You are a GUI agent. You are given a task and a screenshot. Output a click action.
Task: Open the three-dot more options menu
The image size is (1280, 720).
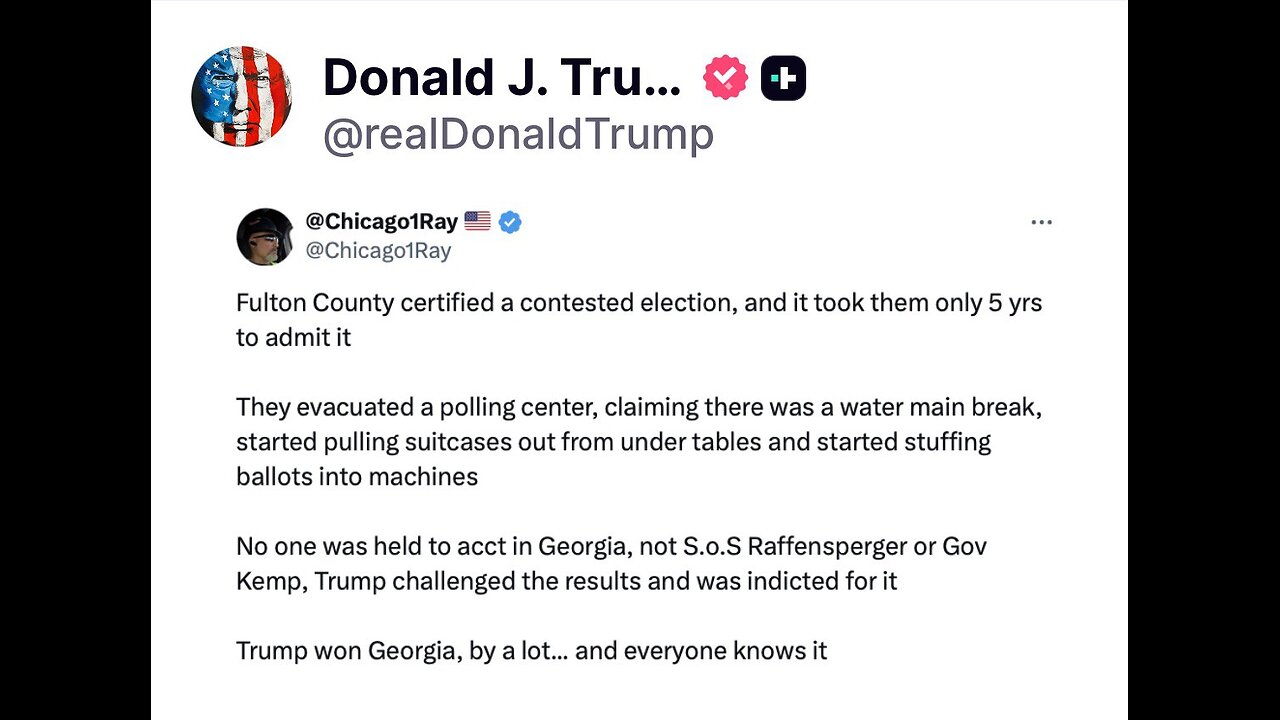pos(1041,223)
